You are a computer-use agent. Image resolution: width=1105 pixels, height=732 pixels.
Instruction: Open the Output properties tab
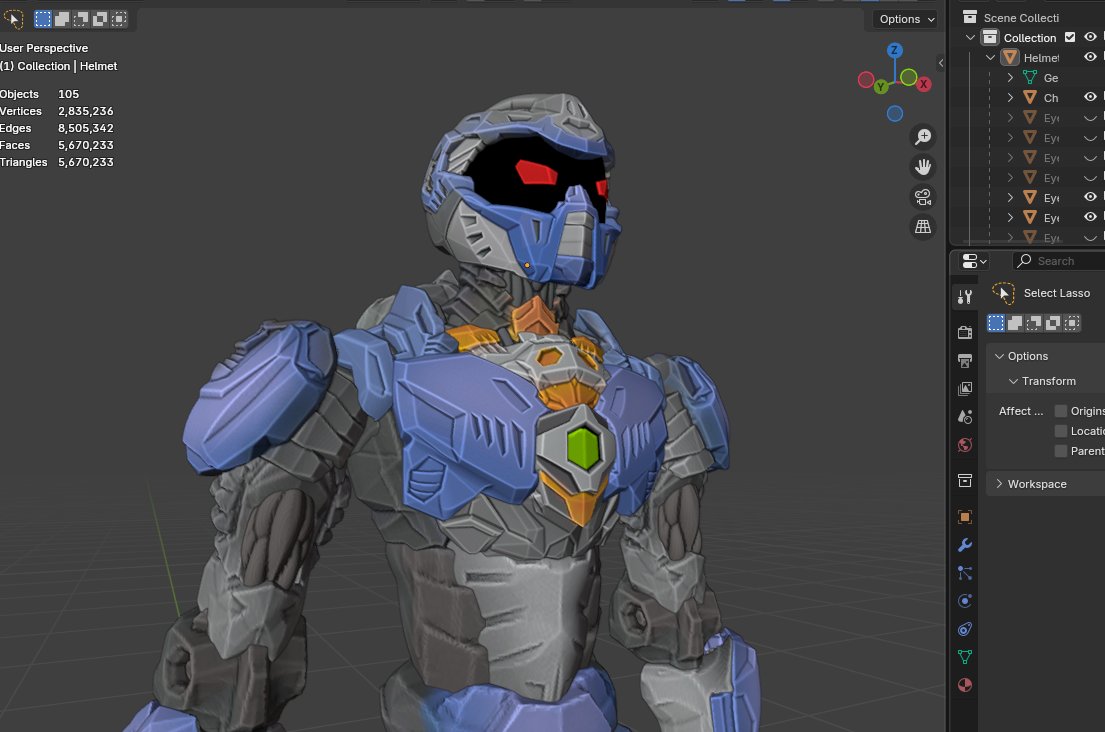[x=965, y=361]
